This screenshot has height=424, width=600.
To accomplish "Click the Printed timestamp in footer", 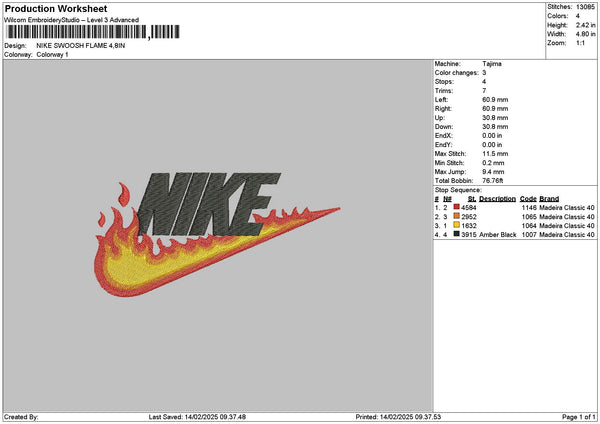I will (x=398, y=417).
